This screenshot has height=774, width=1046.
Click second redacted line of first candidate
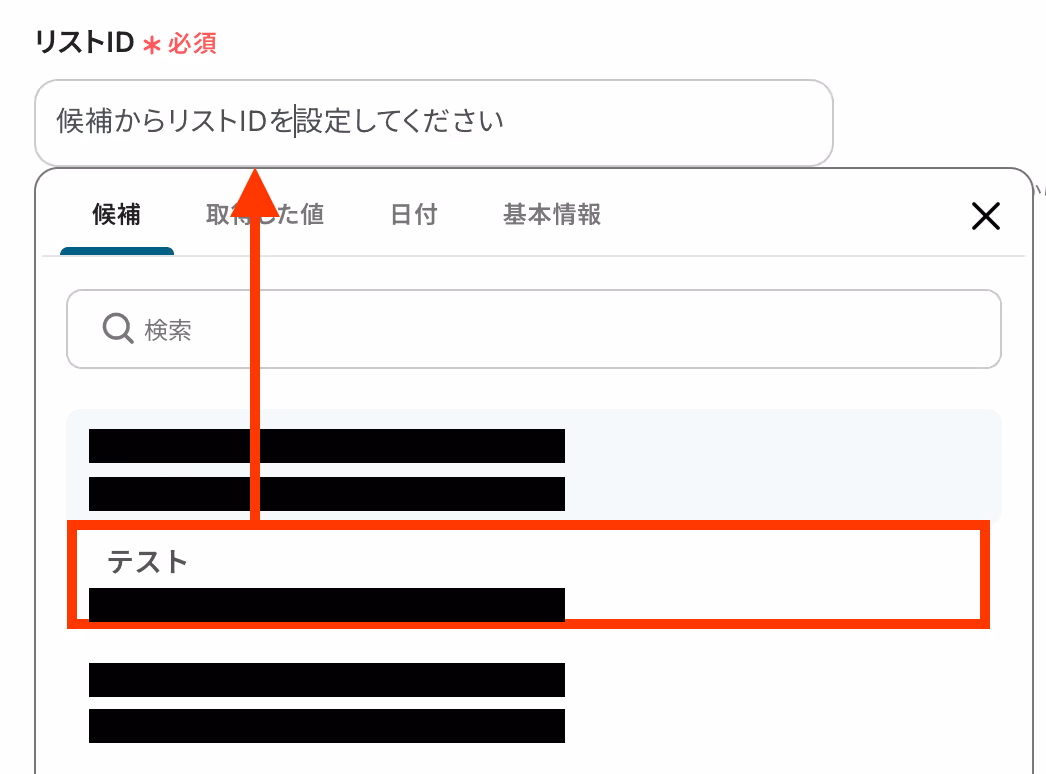(x=327, y=494)
